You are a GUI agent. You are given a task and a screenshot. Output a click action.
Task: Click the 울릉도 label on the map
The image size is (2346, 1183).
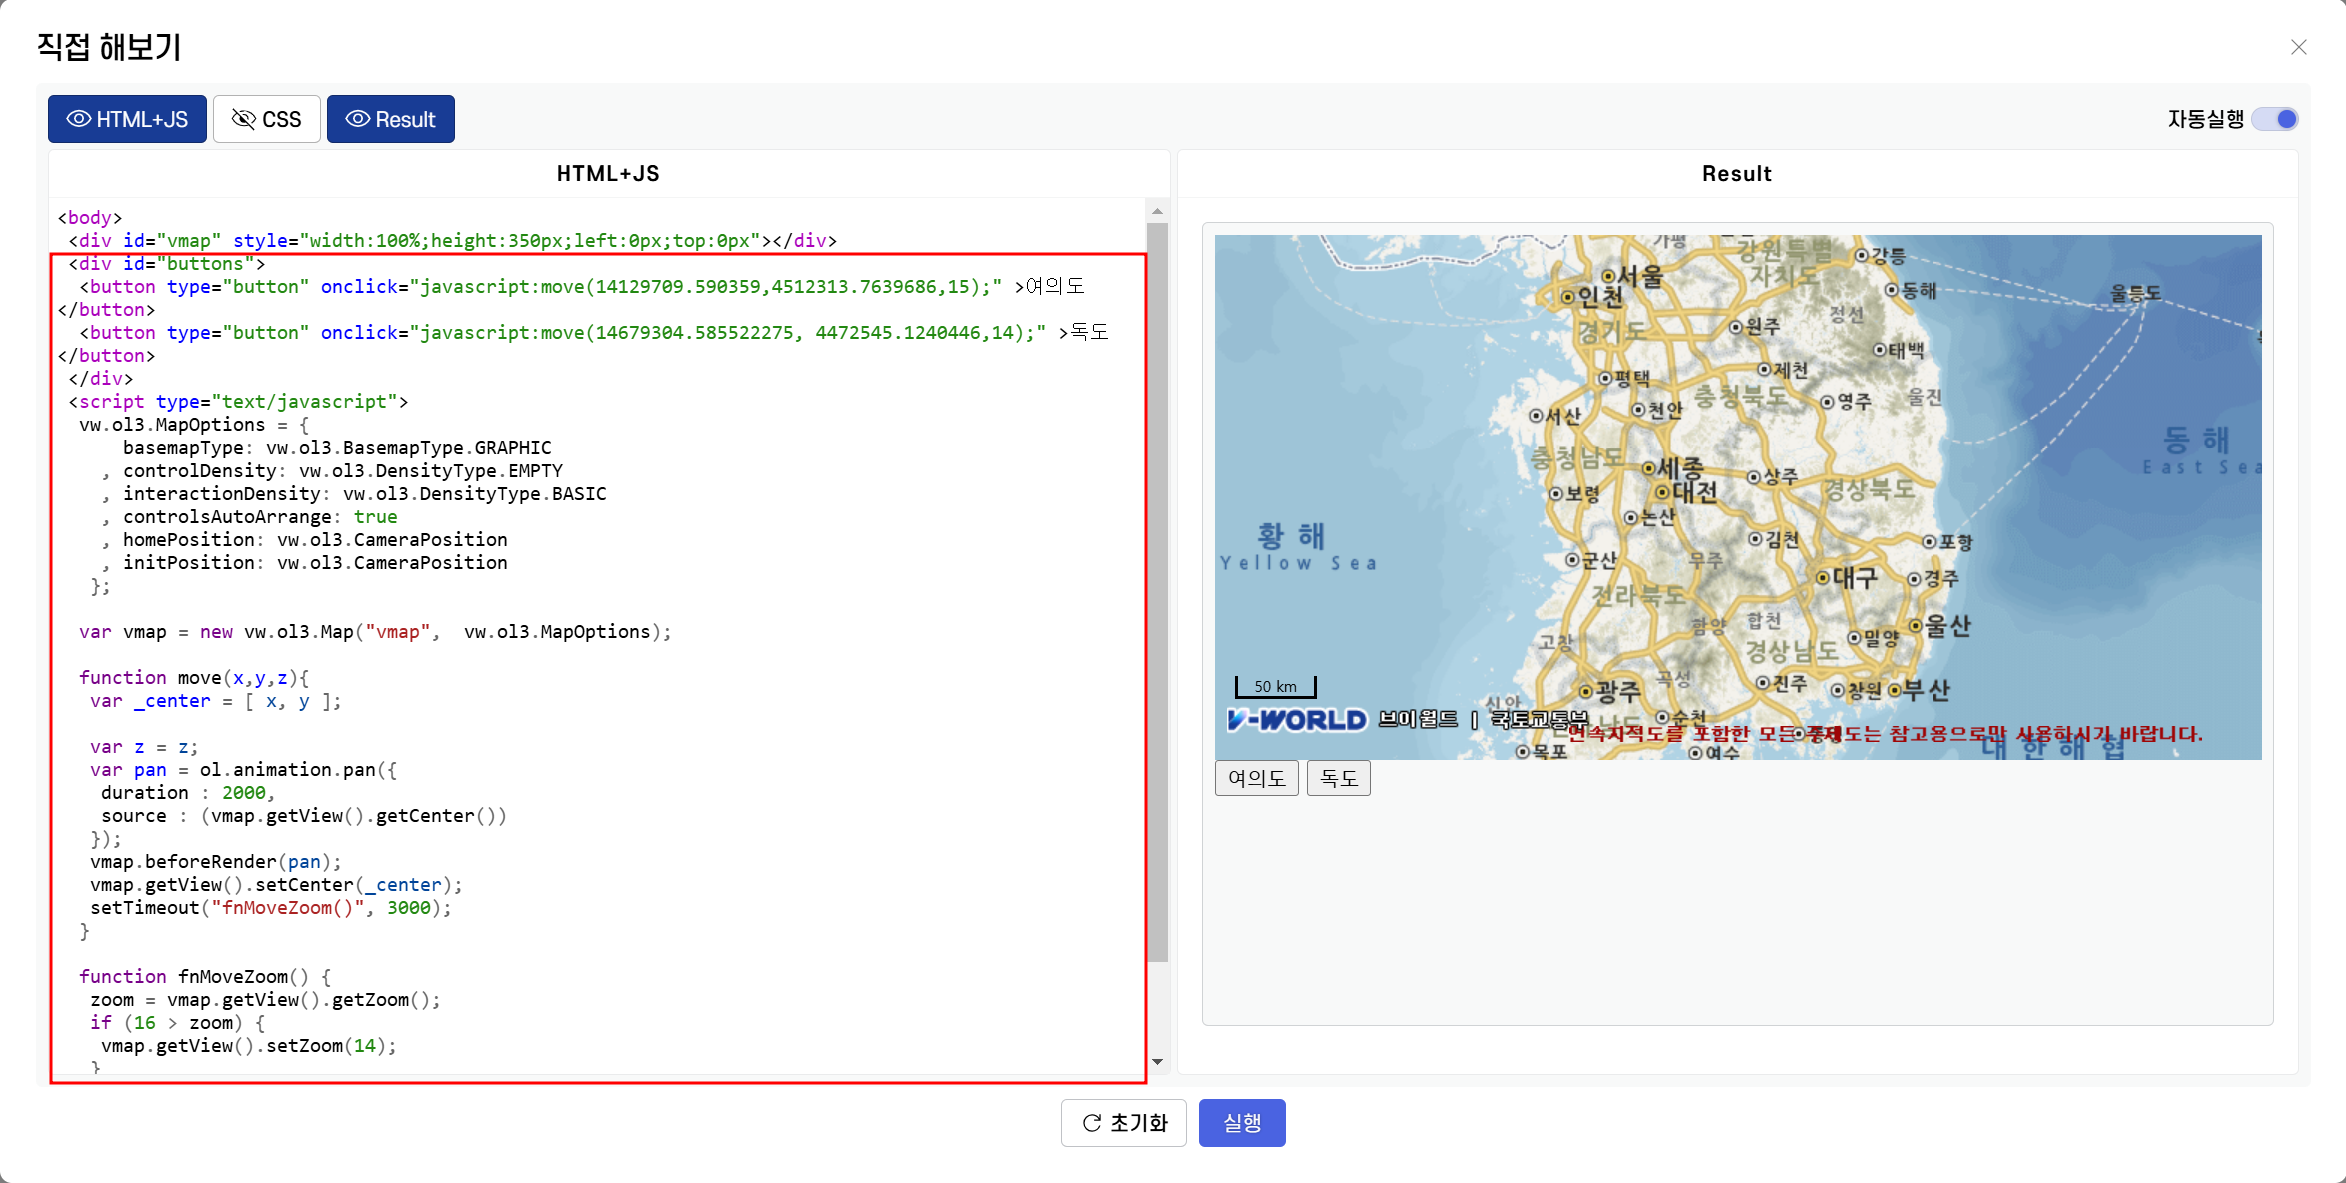(2135, 293)
